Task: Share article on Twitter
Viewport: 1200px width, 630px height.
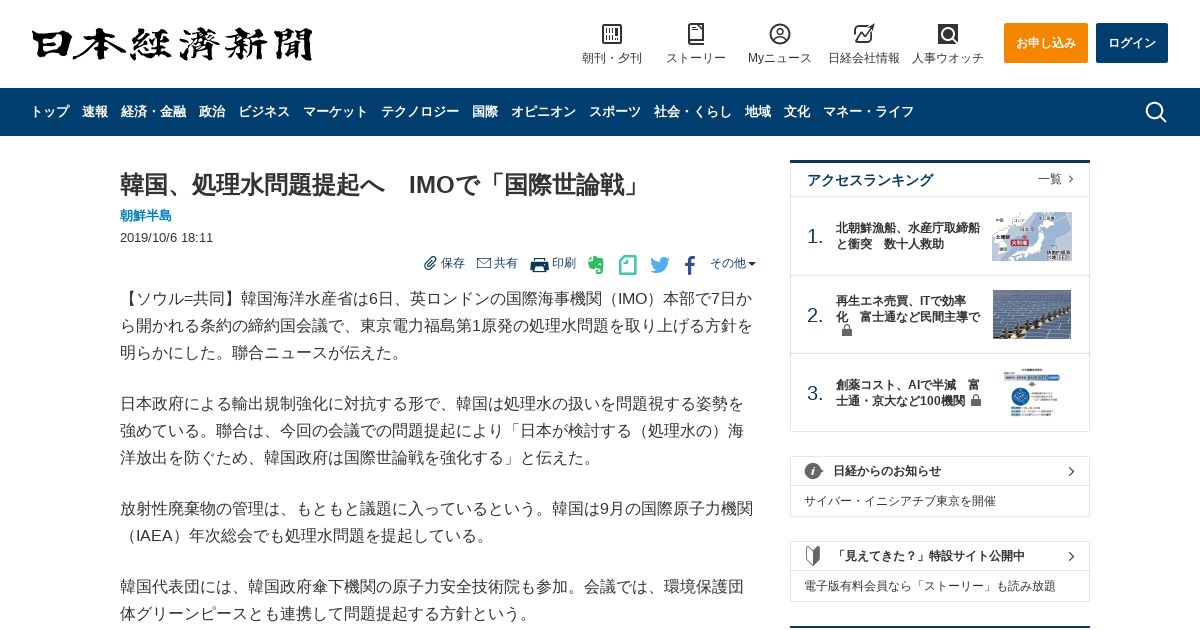Action: (x=660, y=265)
